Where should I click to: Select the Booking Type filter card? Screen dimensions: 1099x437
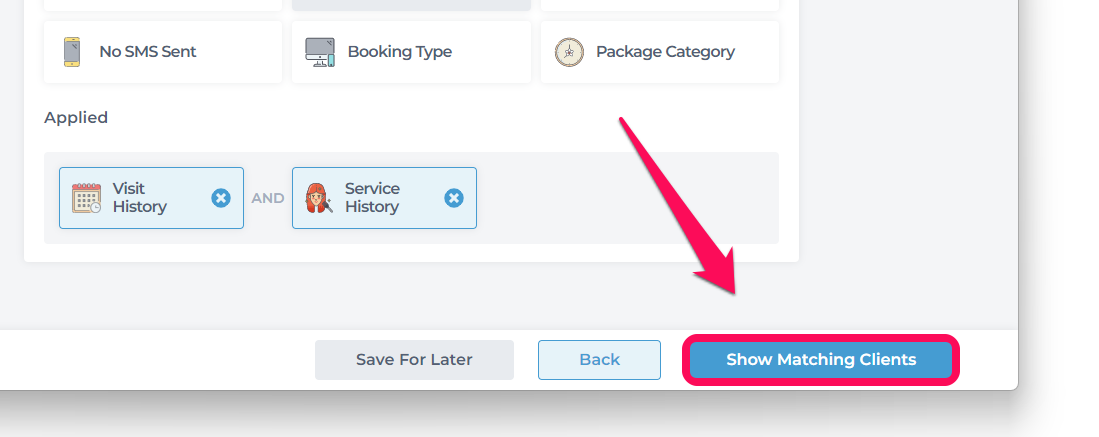pos(411,52)
